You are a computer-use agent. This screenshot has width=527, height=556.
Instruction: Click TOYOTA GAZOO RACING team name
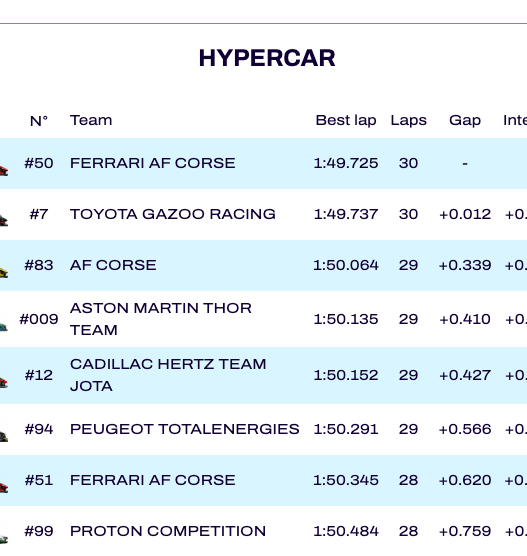click(173, 214)
